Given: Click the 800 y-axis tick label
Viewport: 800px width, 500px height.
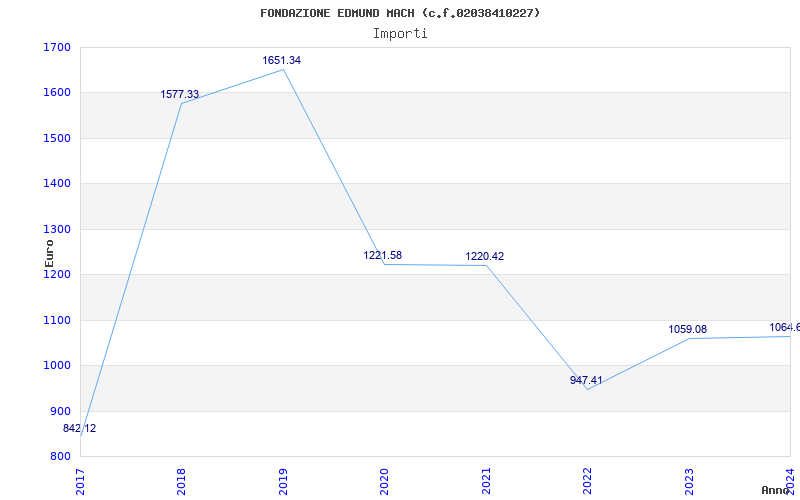Looking at the screenshot, I should (61, 457).
